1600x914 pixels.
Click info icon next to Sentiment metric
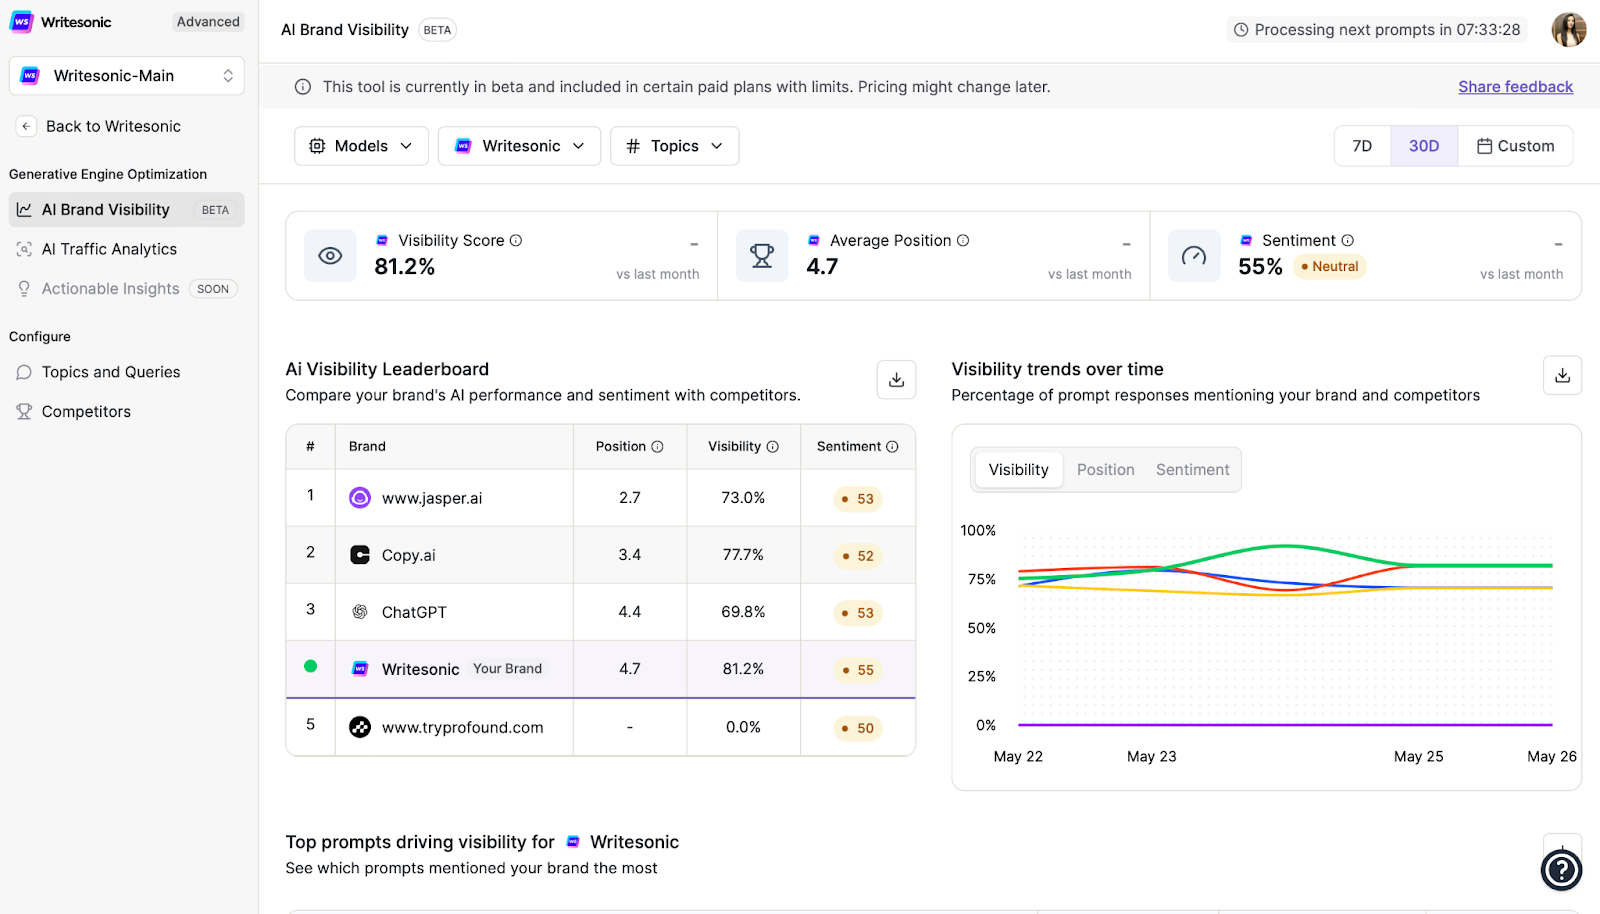coord(1348,240)
